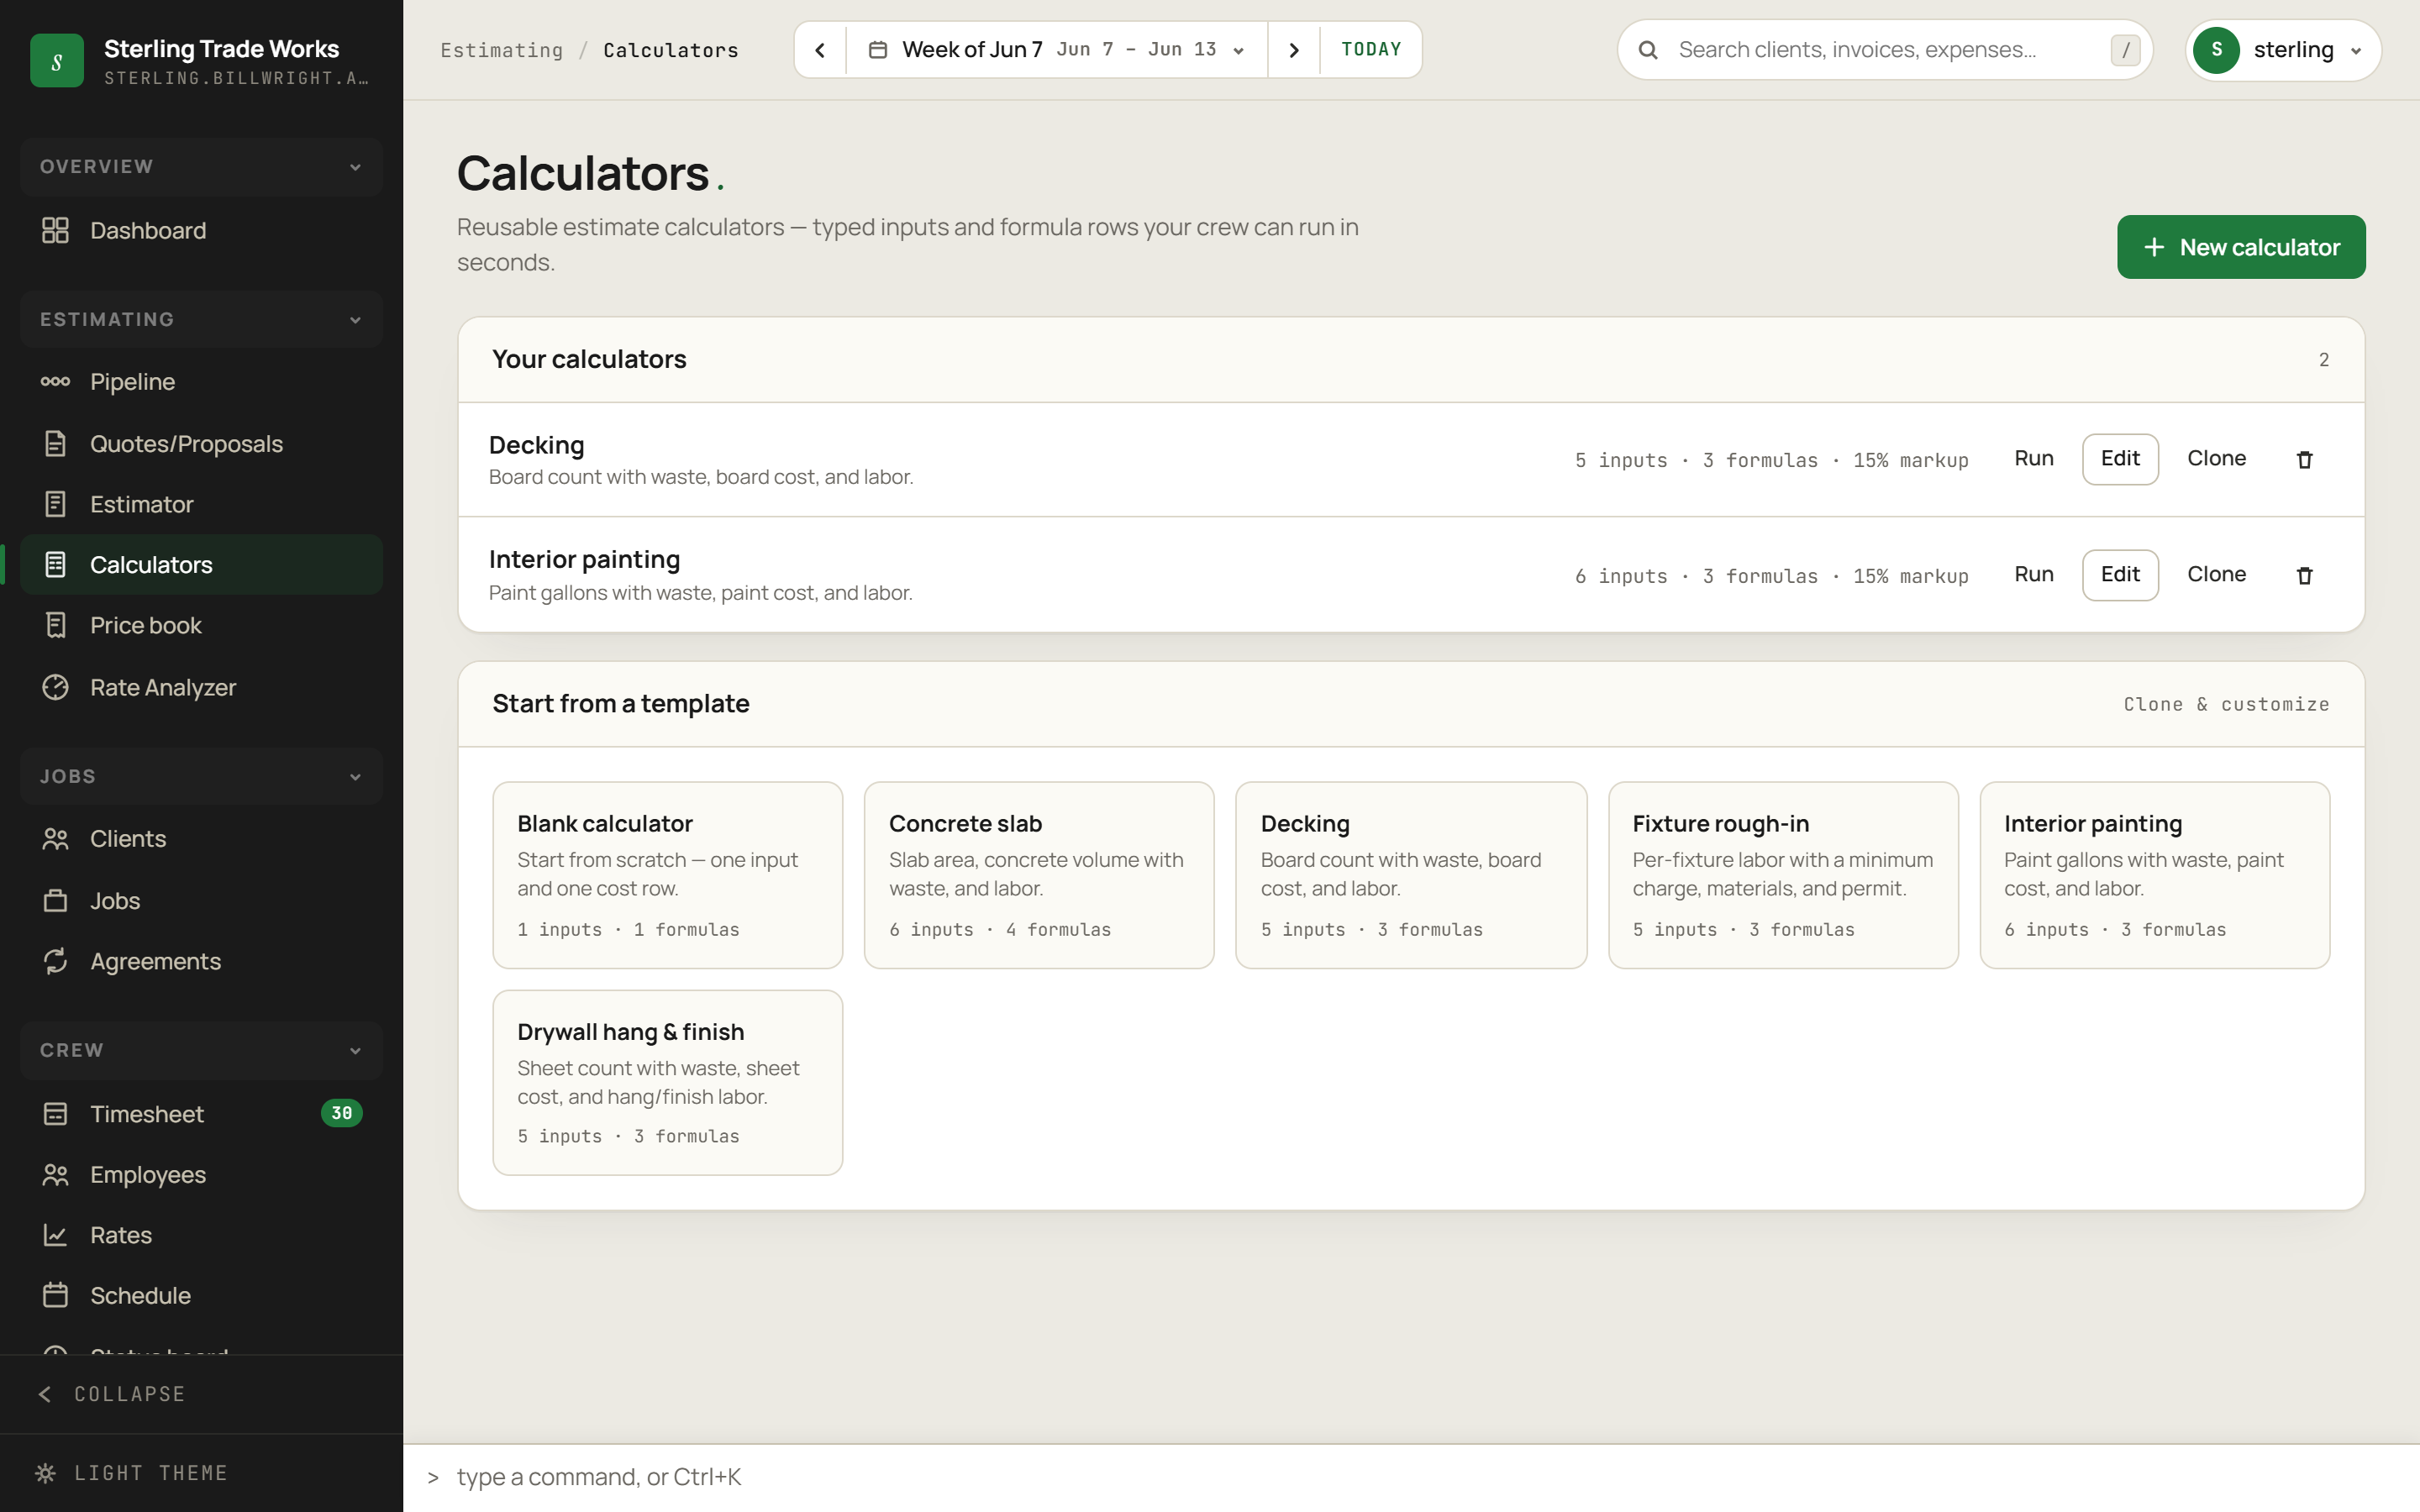Select the Drywall hang & finish template

coord(668,1083)
